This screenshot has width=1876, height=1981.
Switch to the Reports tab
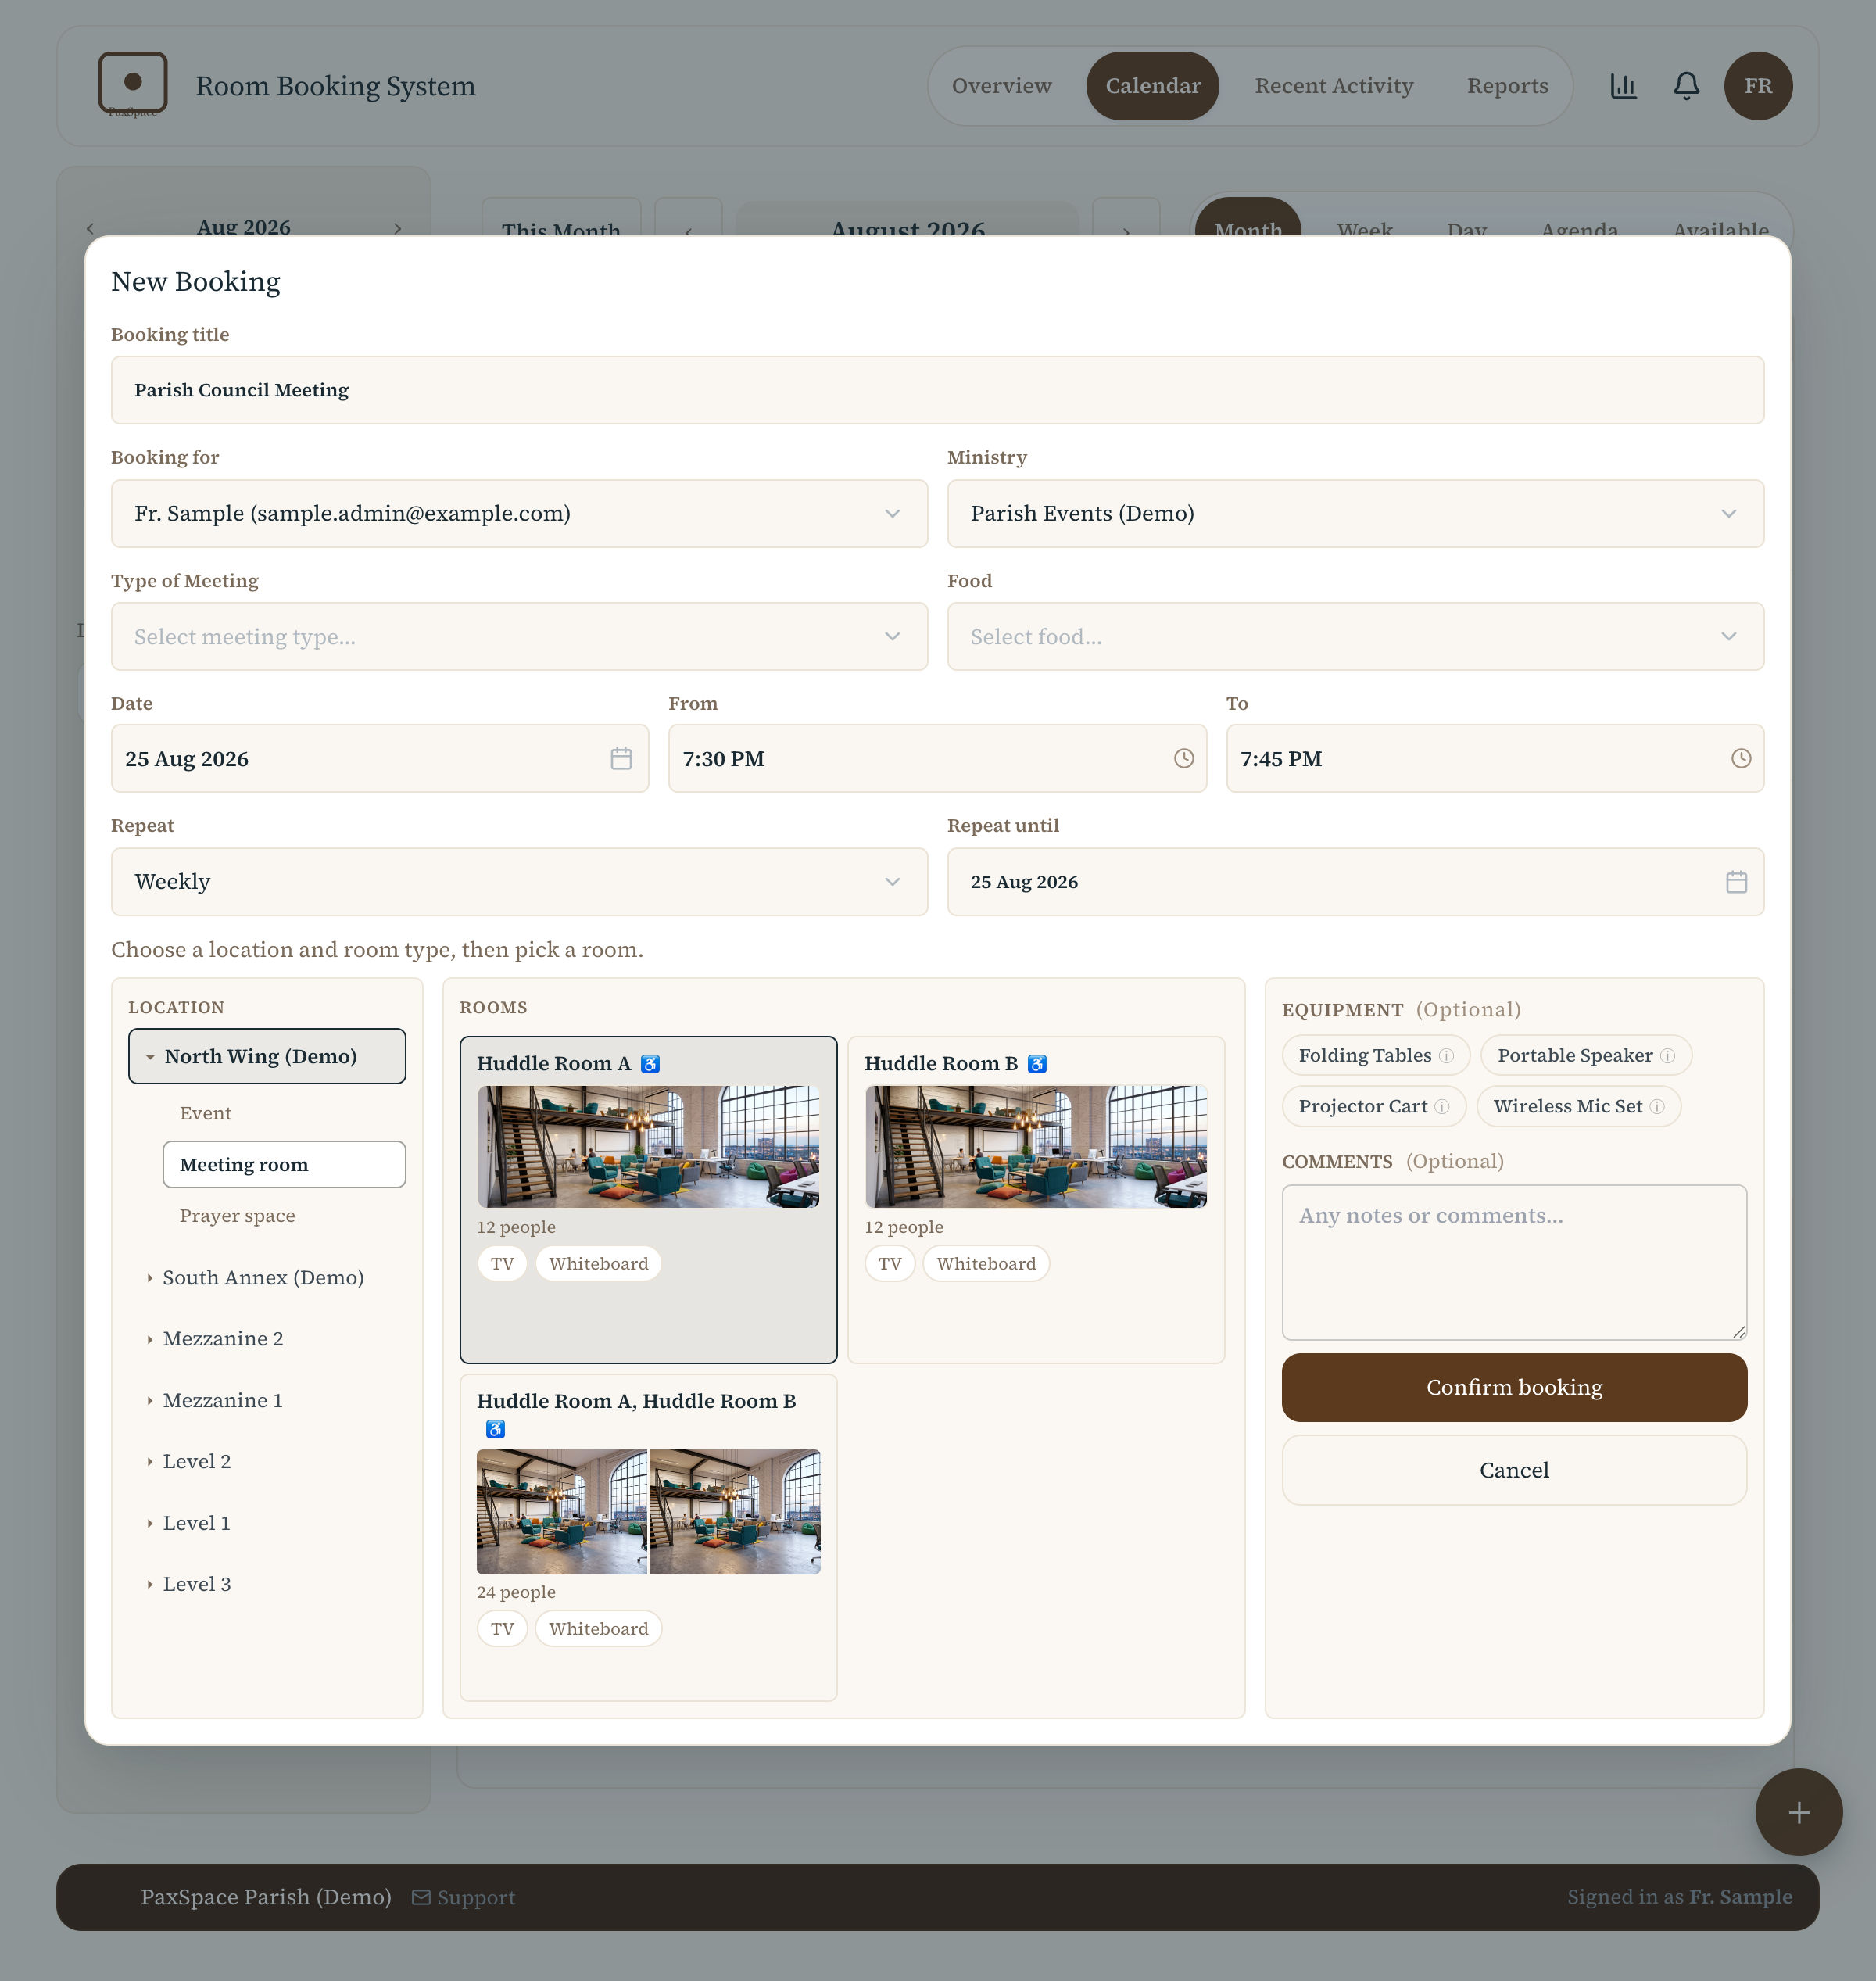(1507, 86)
